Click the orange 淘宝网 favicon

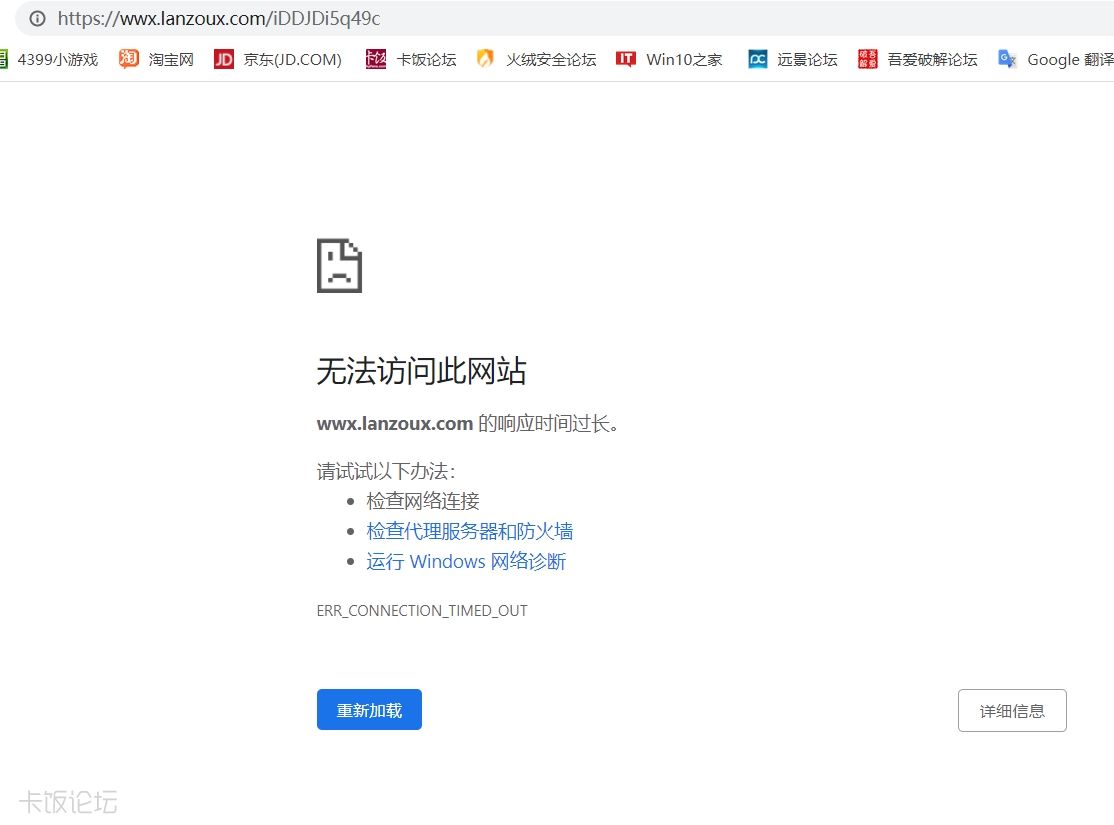(x=128, y=59)
